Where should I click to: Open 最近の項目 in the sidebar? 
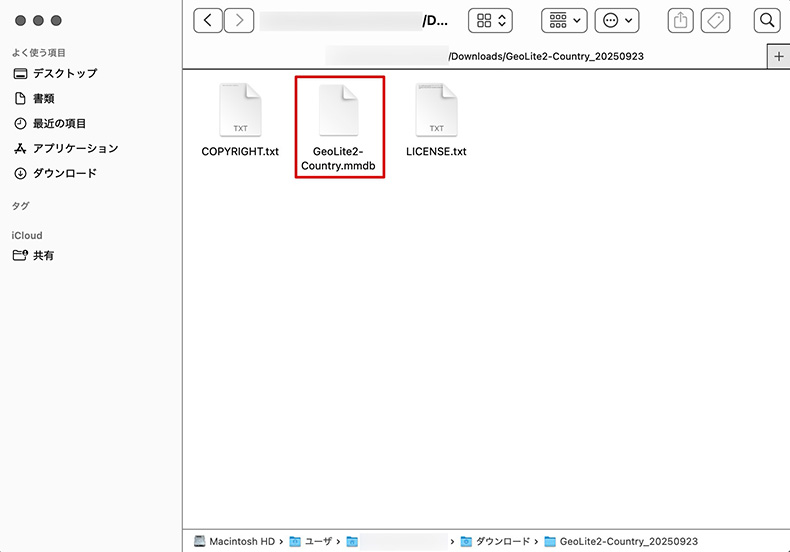pyautogui.click(x=50, y=123)
